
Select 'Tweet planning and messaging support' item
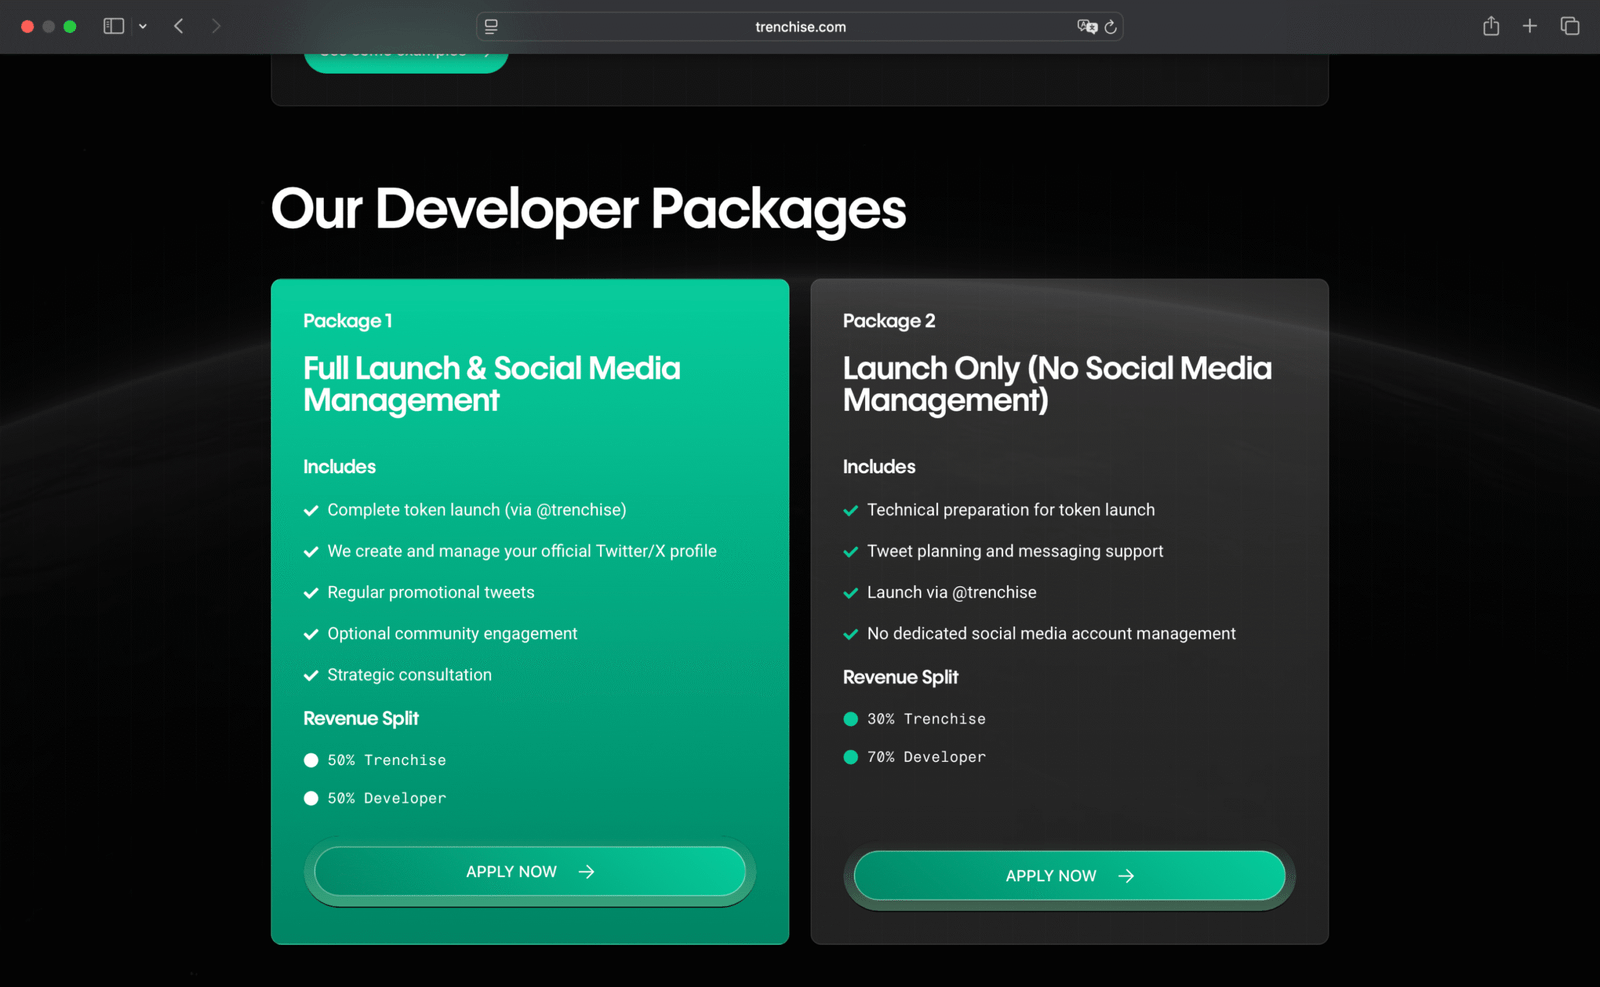[1015, 551]
